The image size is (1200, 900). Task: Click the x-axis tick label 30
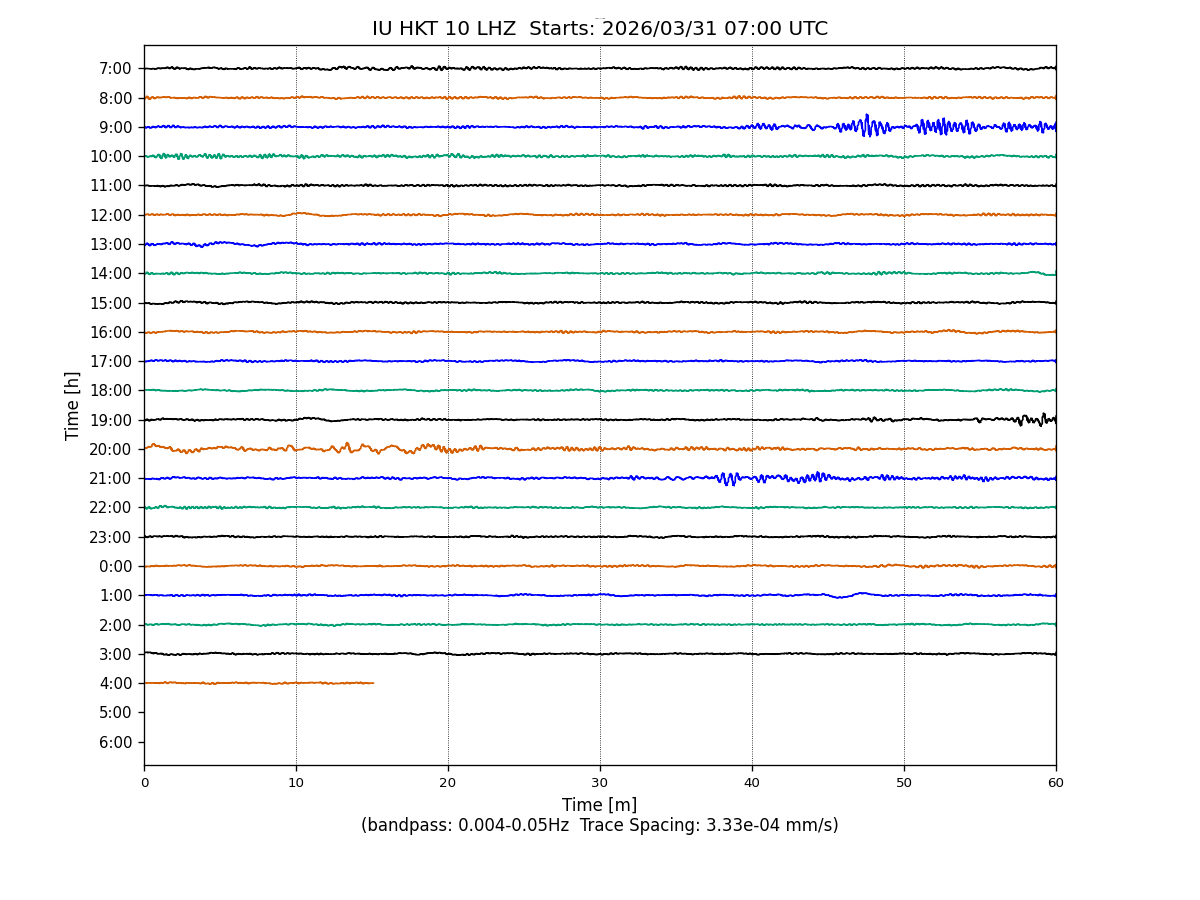600,783
